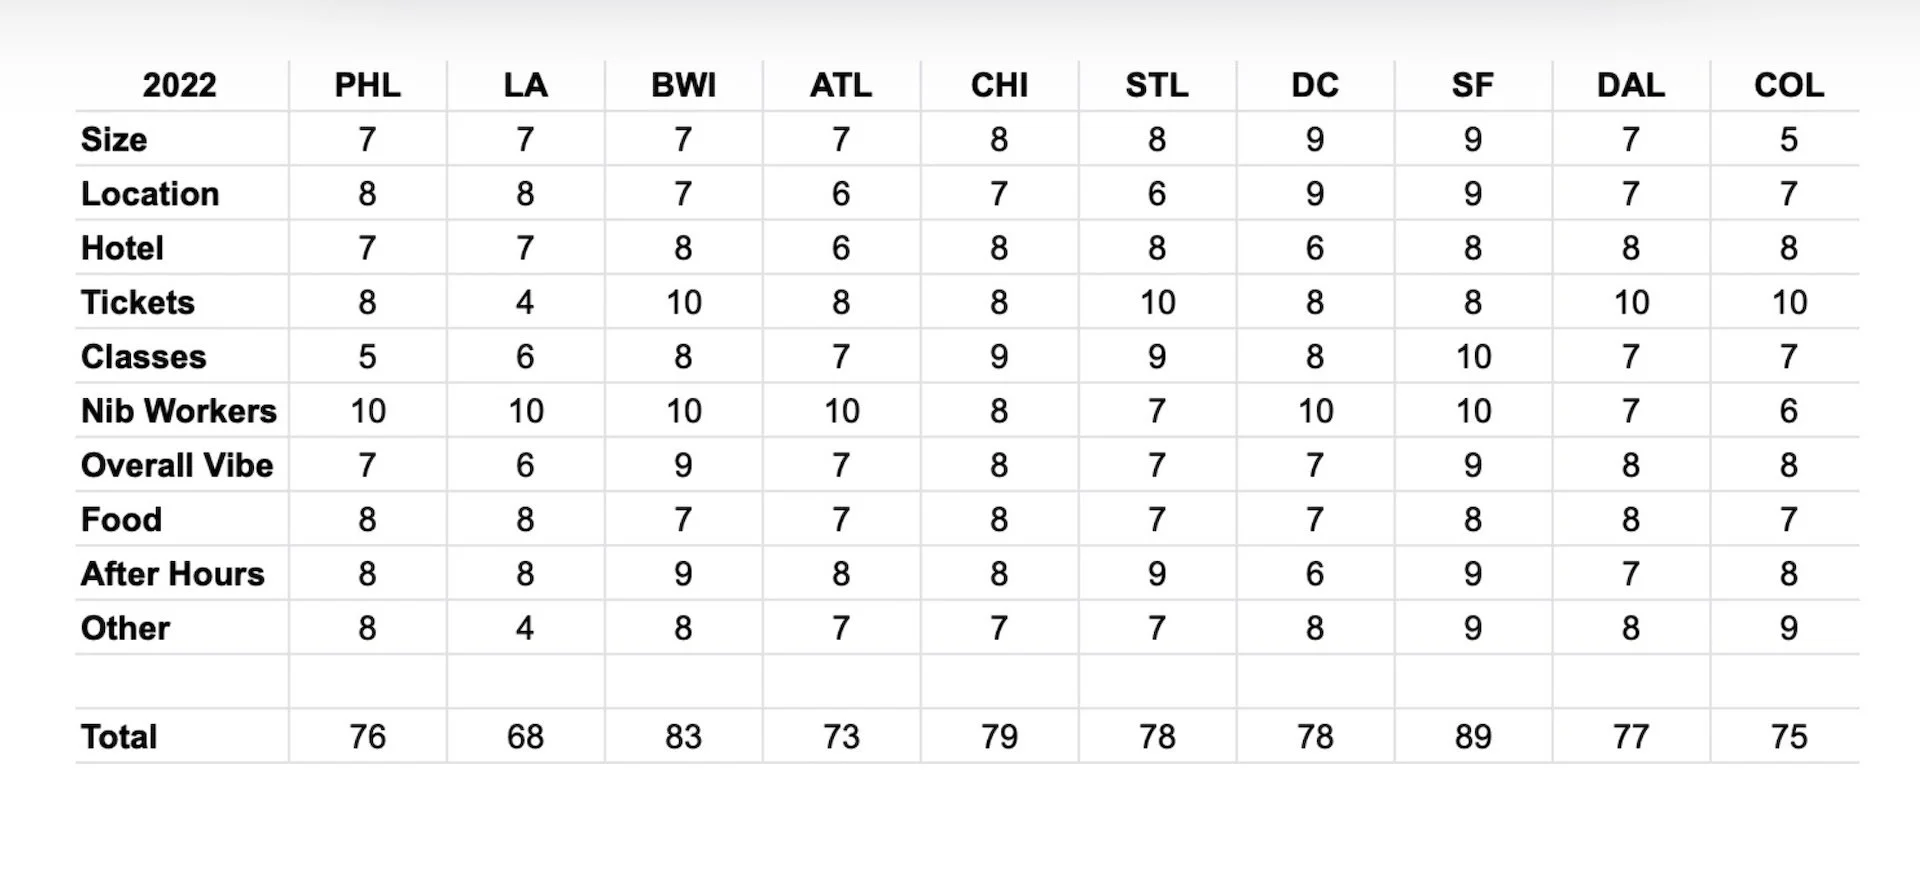Click the Overall Vibe row label
The height and width of the screenshot is (871, 1920).
[177, 465]
